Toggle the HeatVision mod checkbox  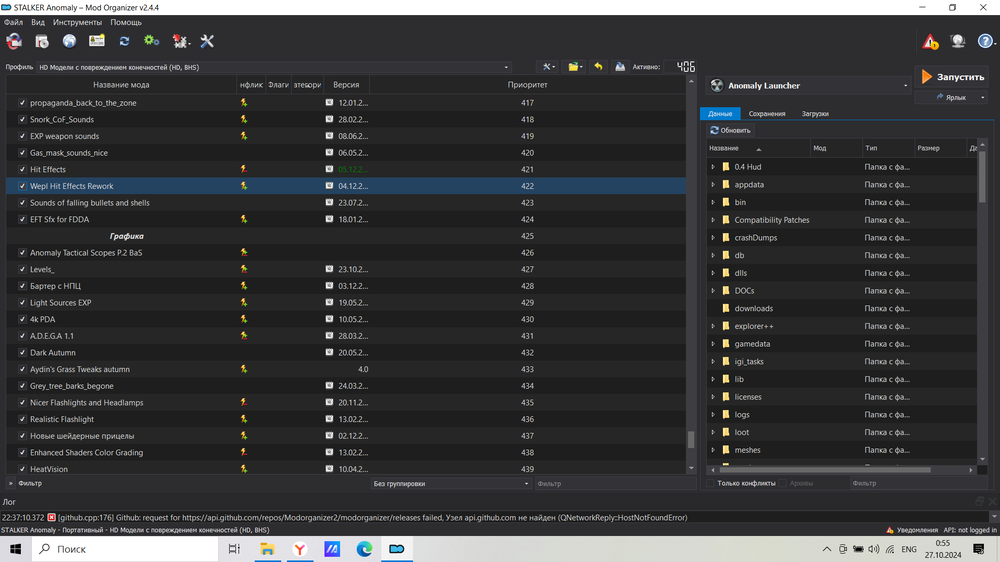tap(22, 469)
